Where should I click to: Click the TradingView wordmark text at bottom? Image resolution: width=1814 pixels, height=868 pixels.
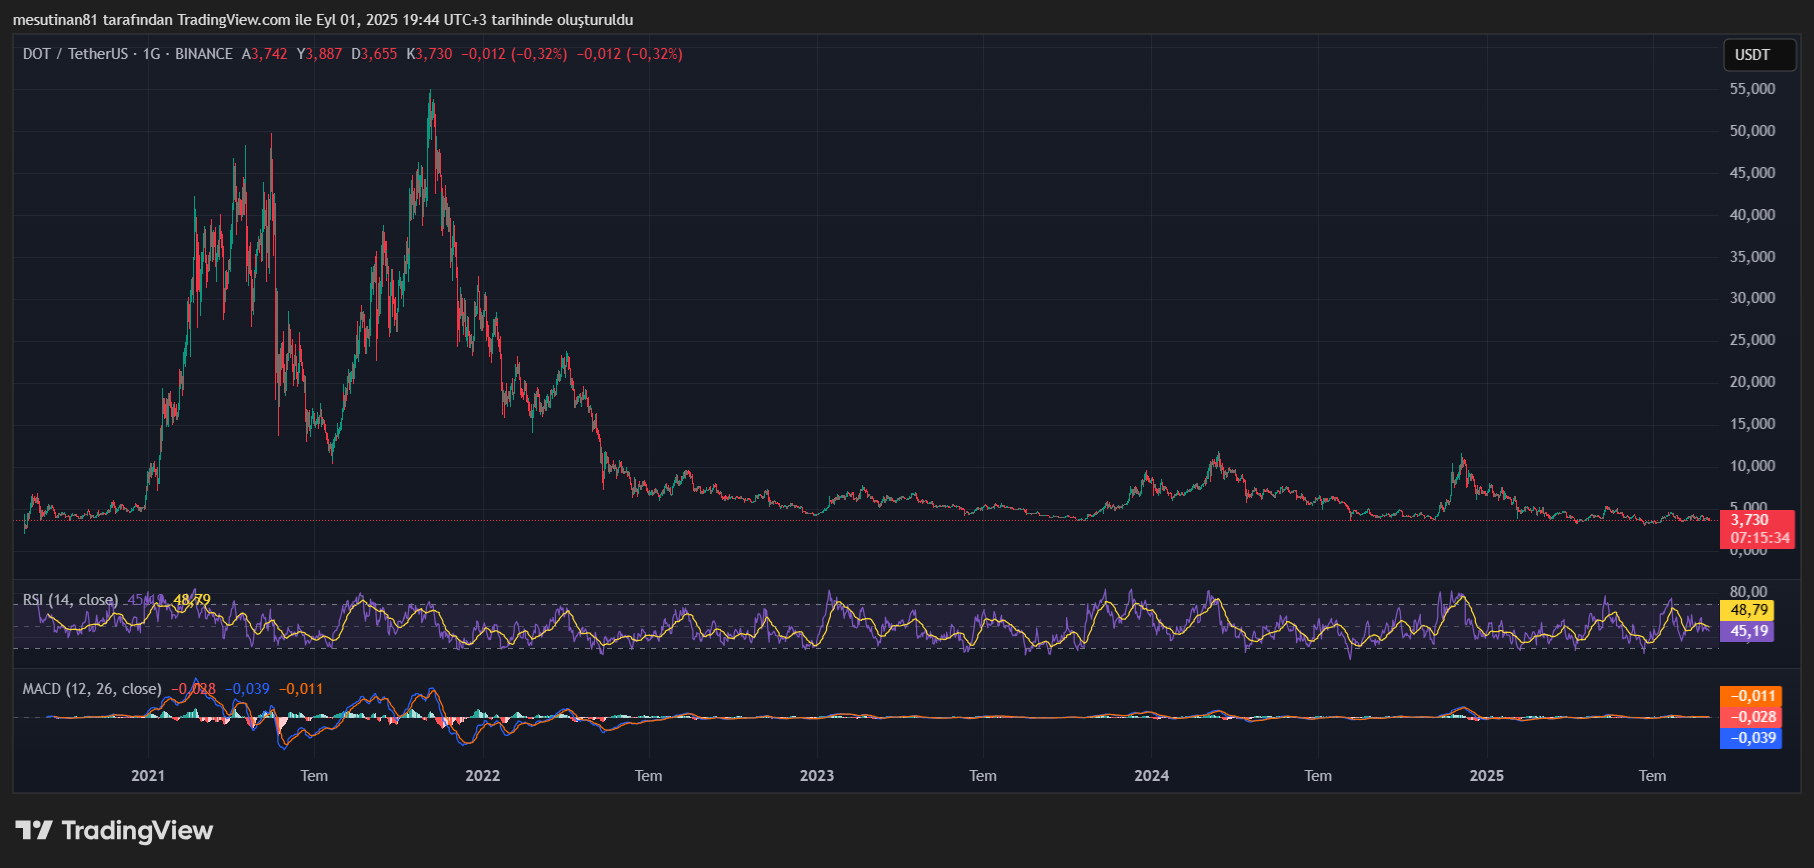(137, 830)
